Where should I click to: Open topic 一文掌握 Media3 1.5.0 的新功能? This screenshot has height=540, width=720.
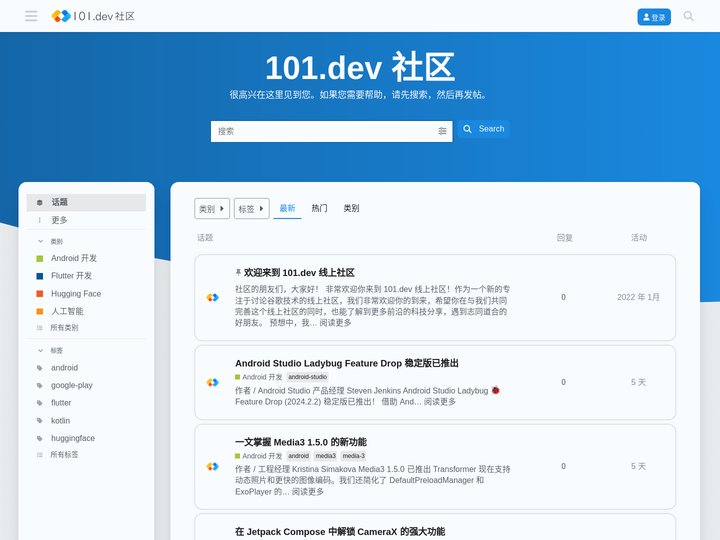coord(301,442)
